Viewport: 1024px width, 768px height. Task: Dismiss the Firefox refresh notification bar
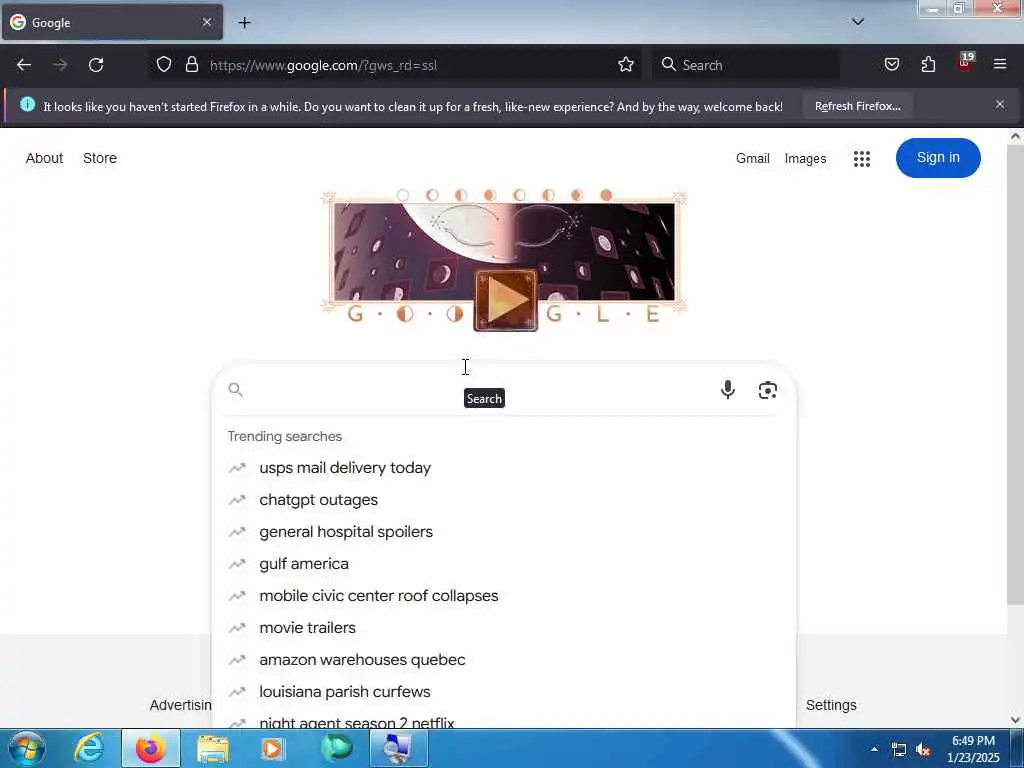point(1000,104)
